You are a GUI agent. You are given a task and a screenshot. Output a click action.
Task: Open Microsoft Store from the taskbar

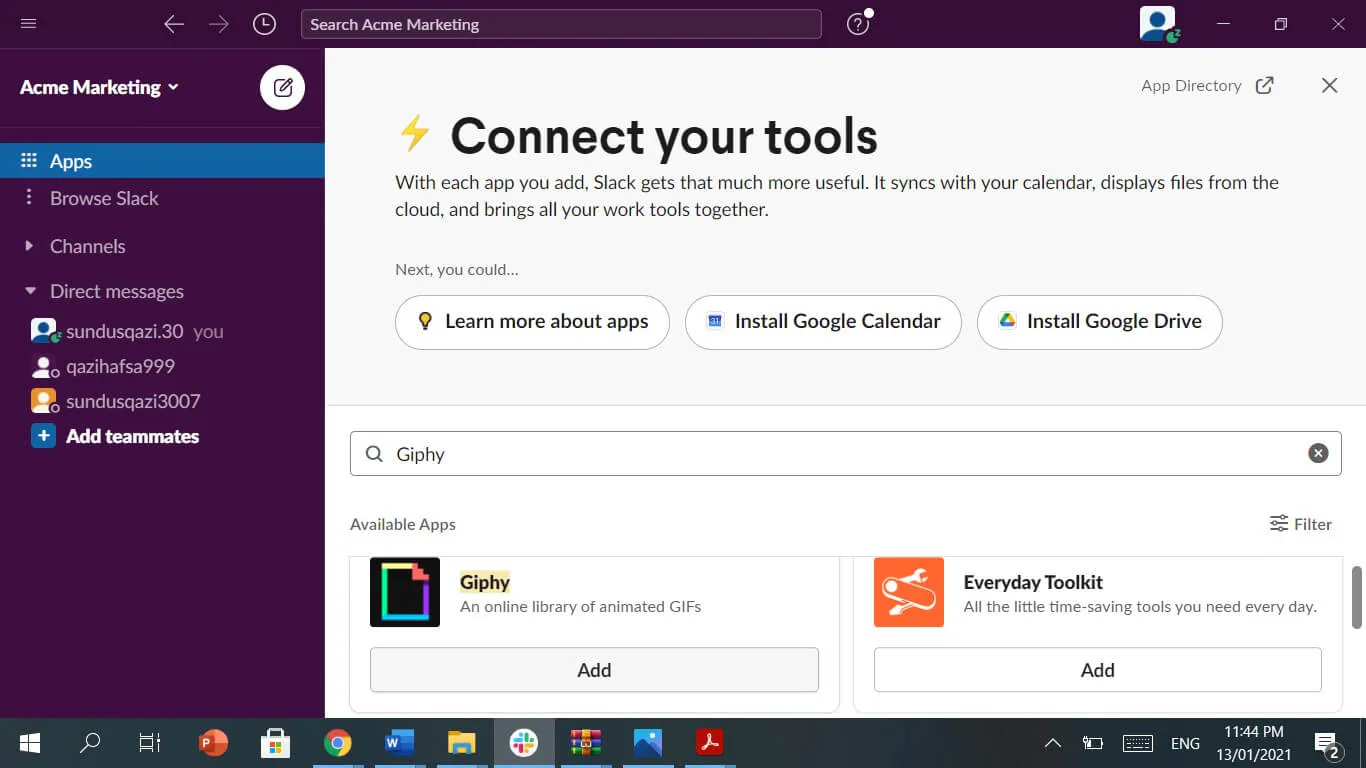point(275,743)
